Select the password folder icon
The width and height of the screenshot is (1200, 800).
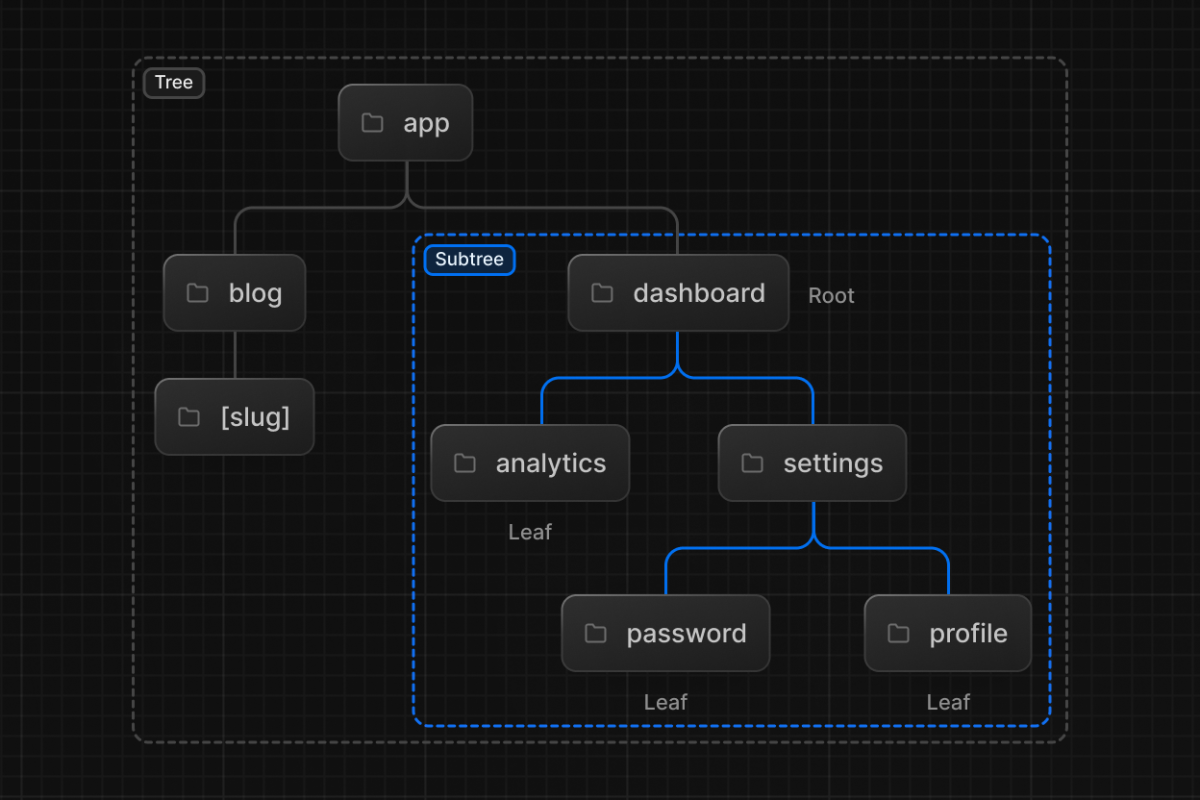click(596, 633)
